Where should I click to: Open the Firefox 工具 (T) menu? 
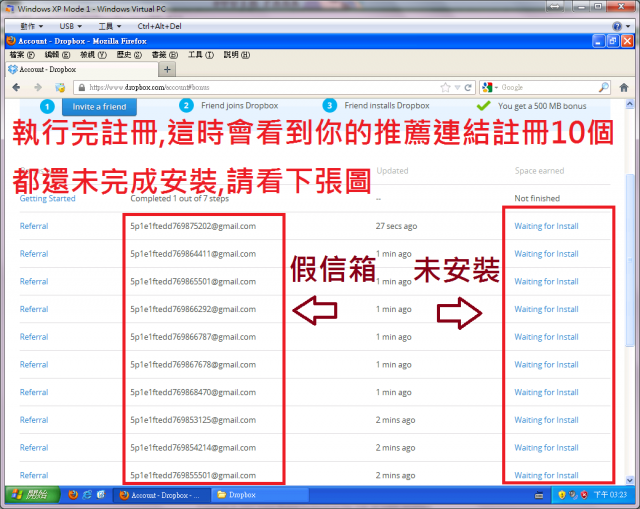200,55
